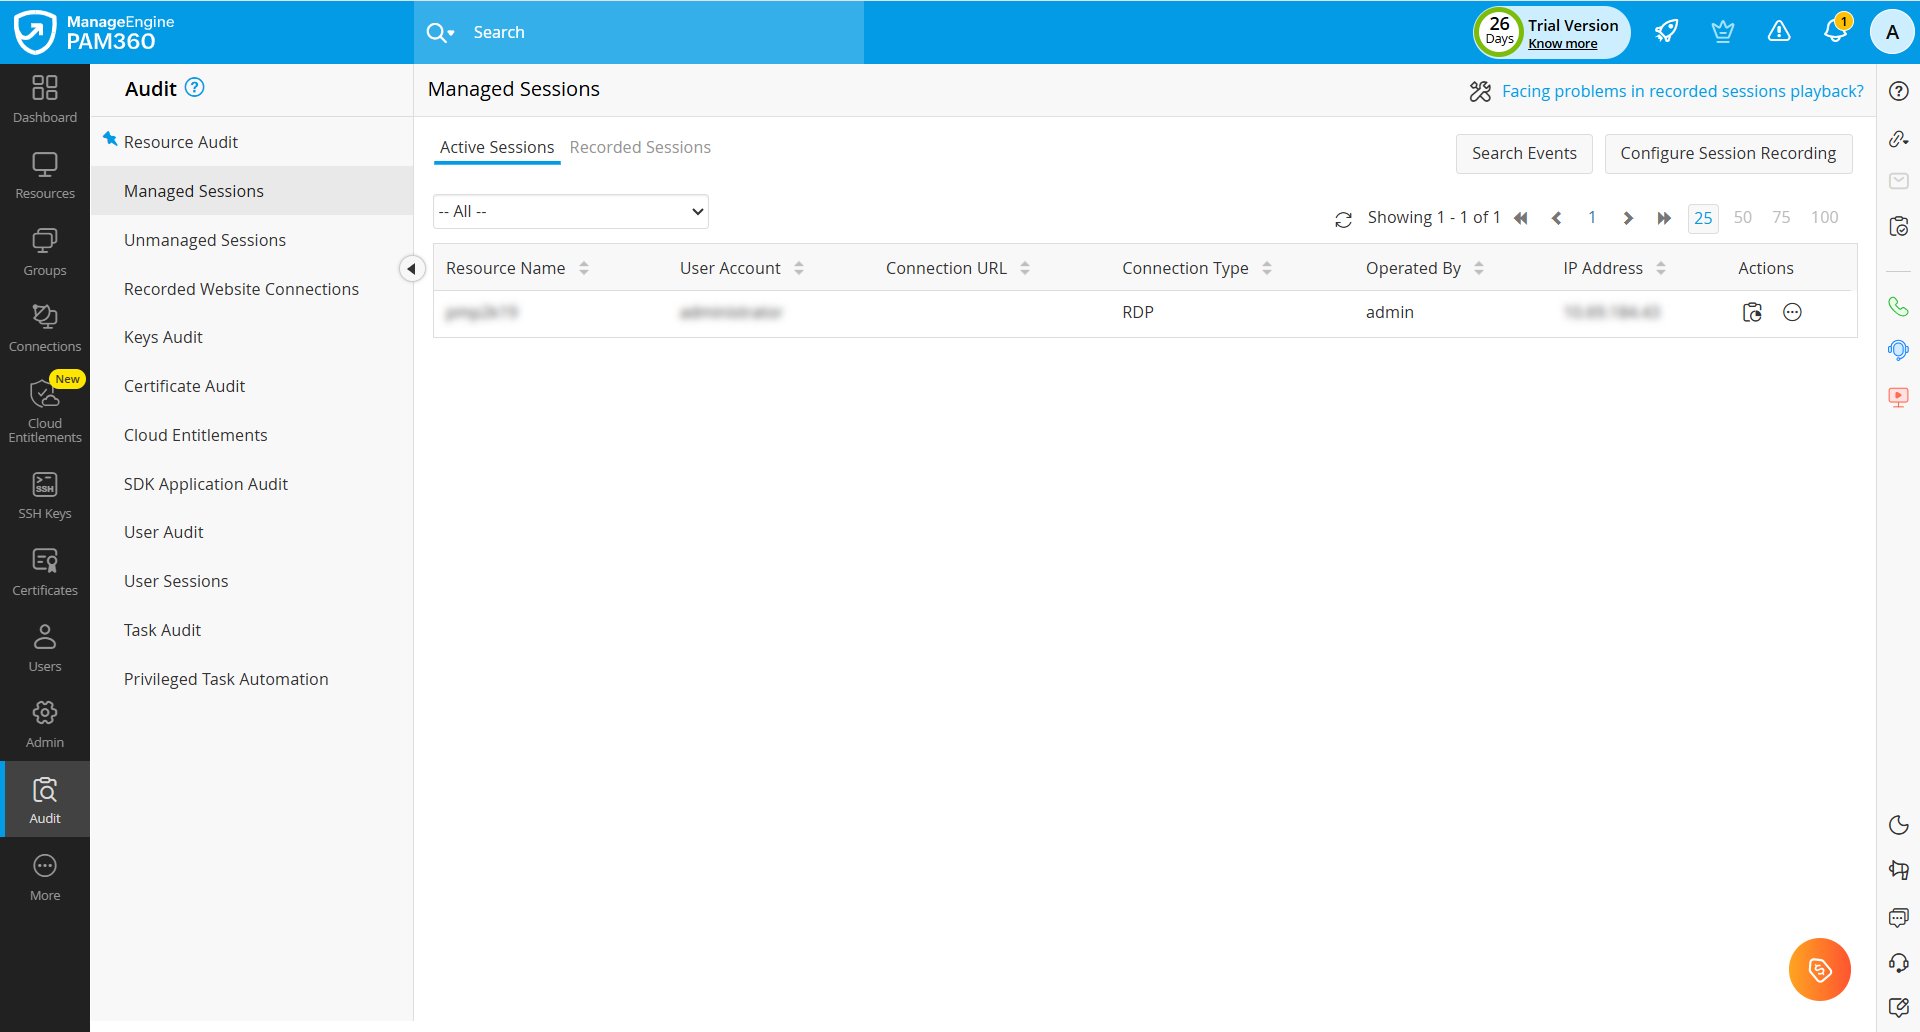This screenshot has height=1032, width=1920.
Task: Open Recorded Website Connections
Action: coord(241,289)
